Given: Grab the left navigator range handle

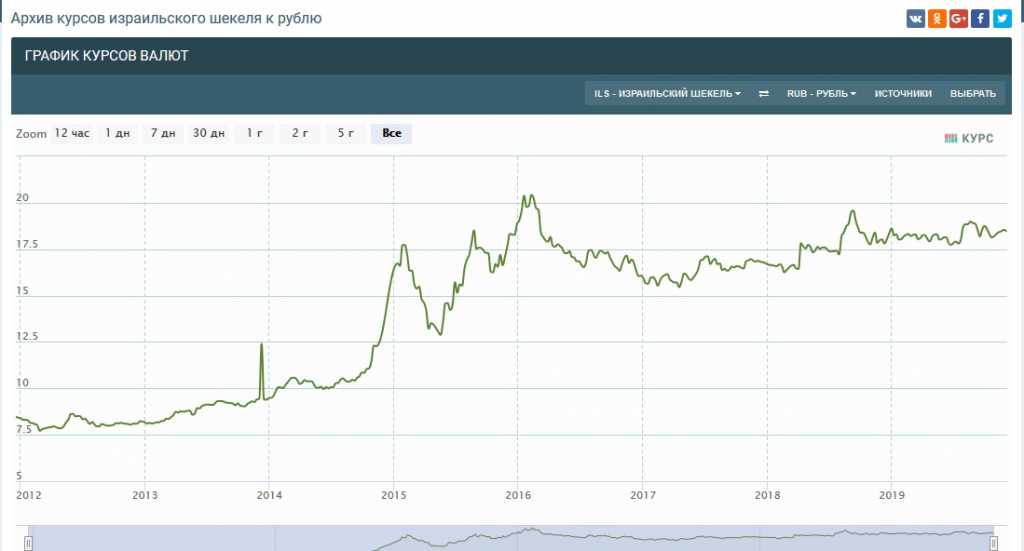Looking at the screenshot, I should pos(28,542).
